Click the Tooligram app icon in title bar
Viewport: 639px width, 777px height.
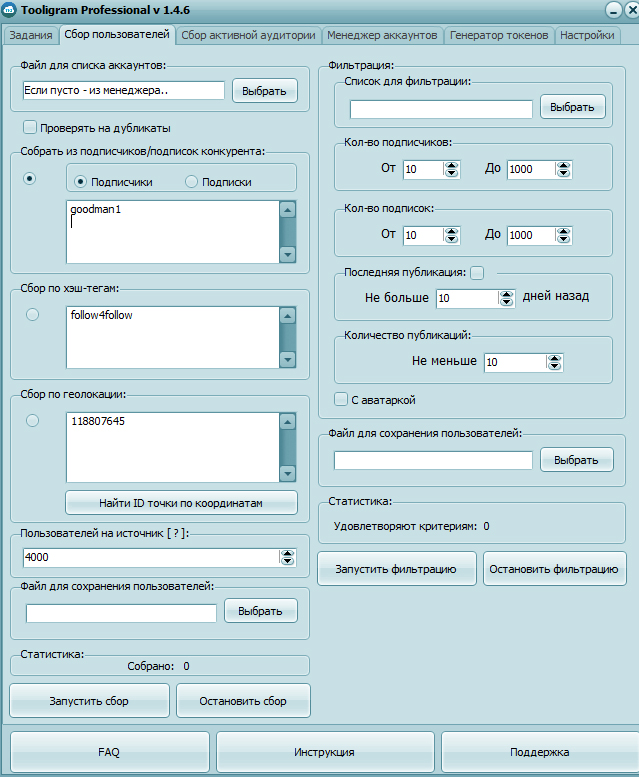click(9, 9)
